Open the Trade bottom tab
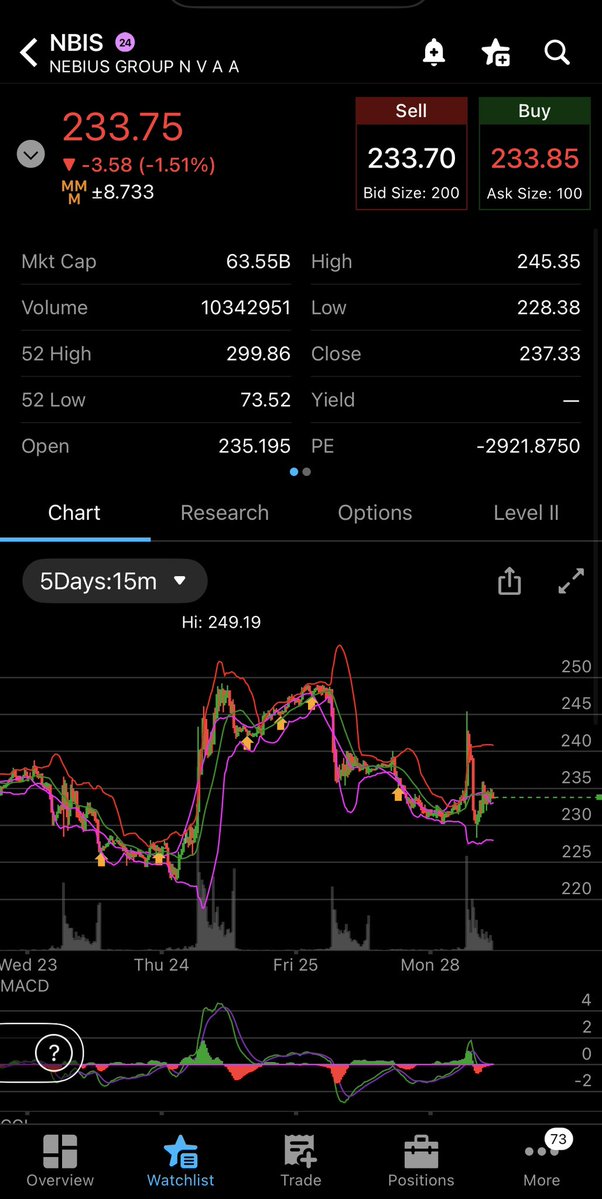Viewport: 602px width, 1199px height. click(301, 1161)
